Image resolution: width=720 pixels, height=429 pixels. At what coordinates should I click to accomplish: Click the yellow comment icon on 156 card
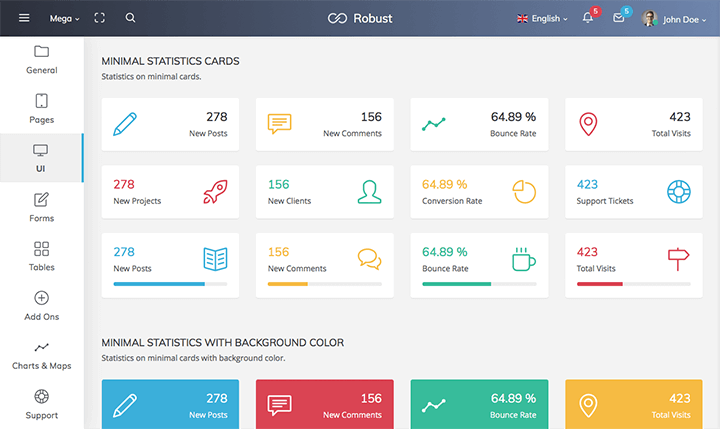coord(279,124)
